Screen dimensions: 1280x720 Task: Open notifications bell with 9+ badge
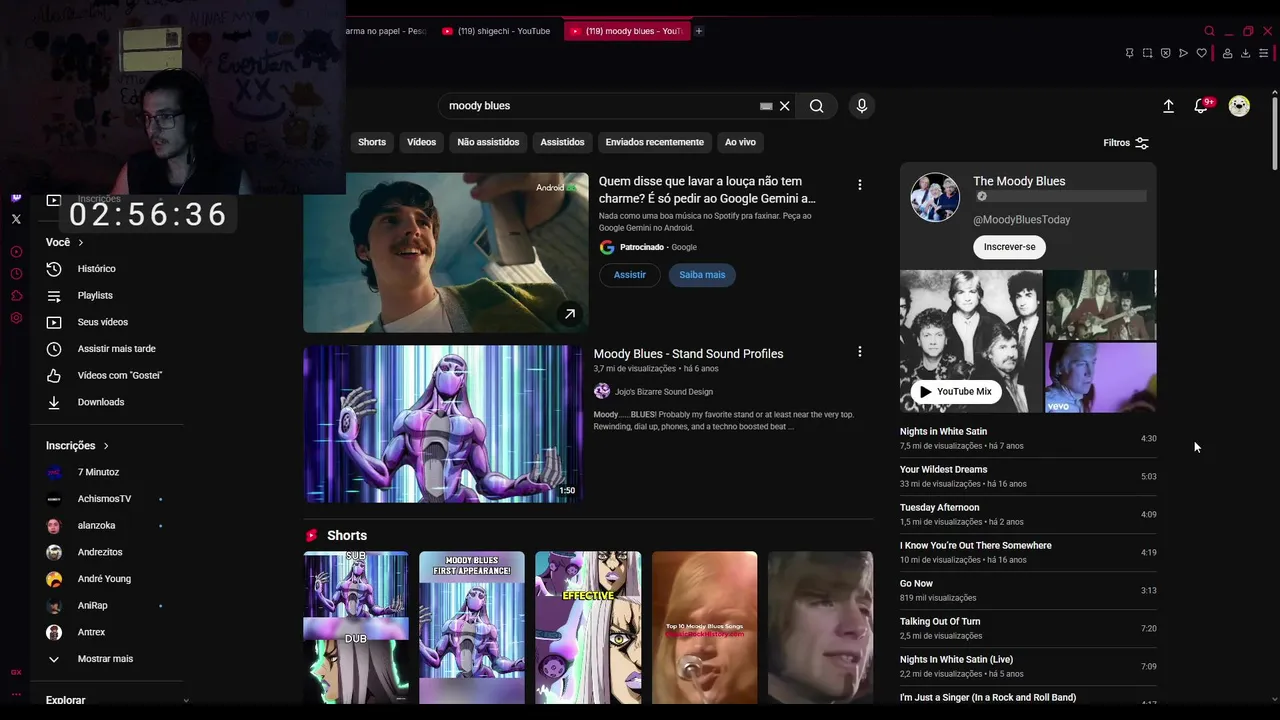pos(1202,106)
